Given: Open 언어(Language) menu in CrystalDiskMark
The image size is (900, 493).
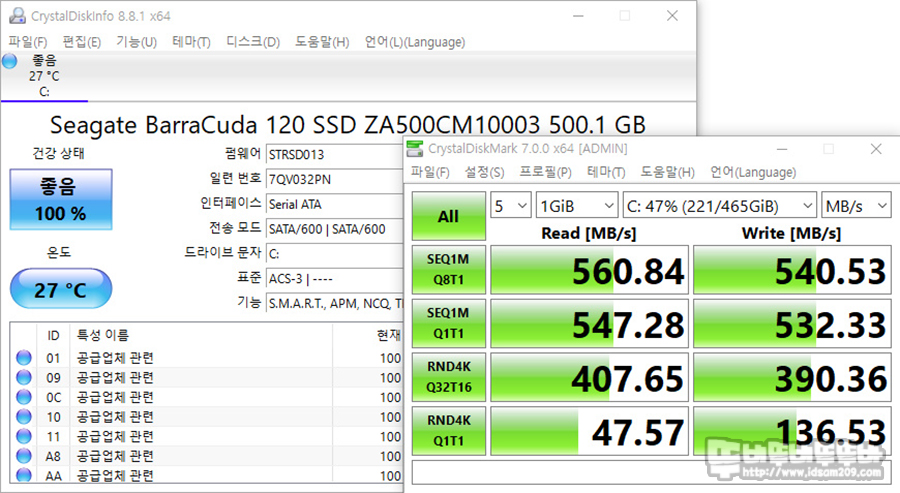Looking at the screenshot, I should [752, 172].
